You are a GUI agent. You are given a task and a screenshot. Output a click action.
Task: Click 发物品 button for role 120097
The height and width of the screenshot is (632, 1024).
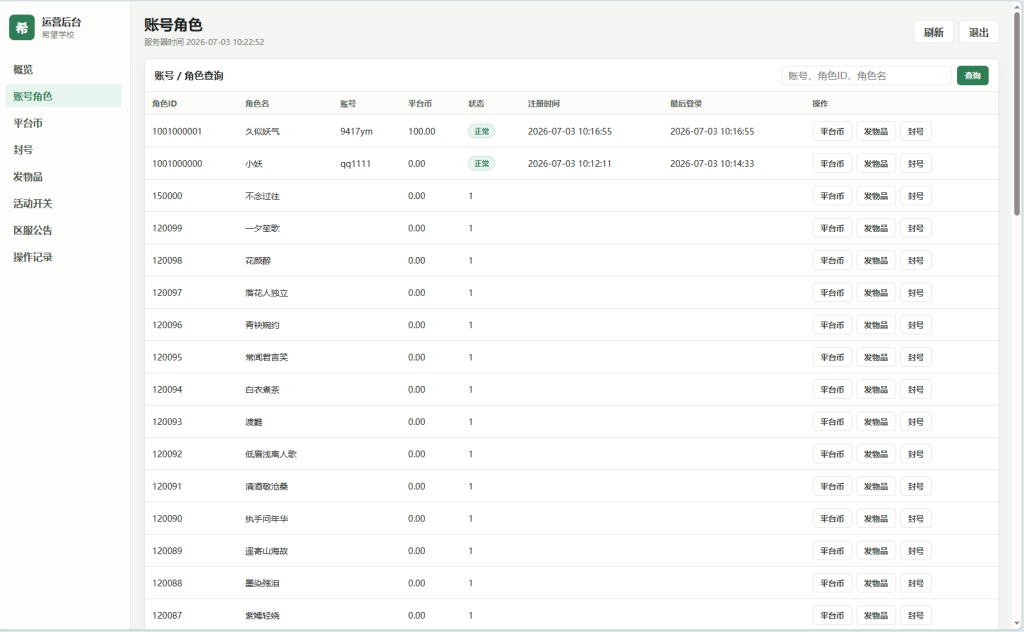click(x=876, y=292)
